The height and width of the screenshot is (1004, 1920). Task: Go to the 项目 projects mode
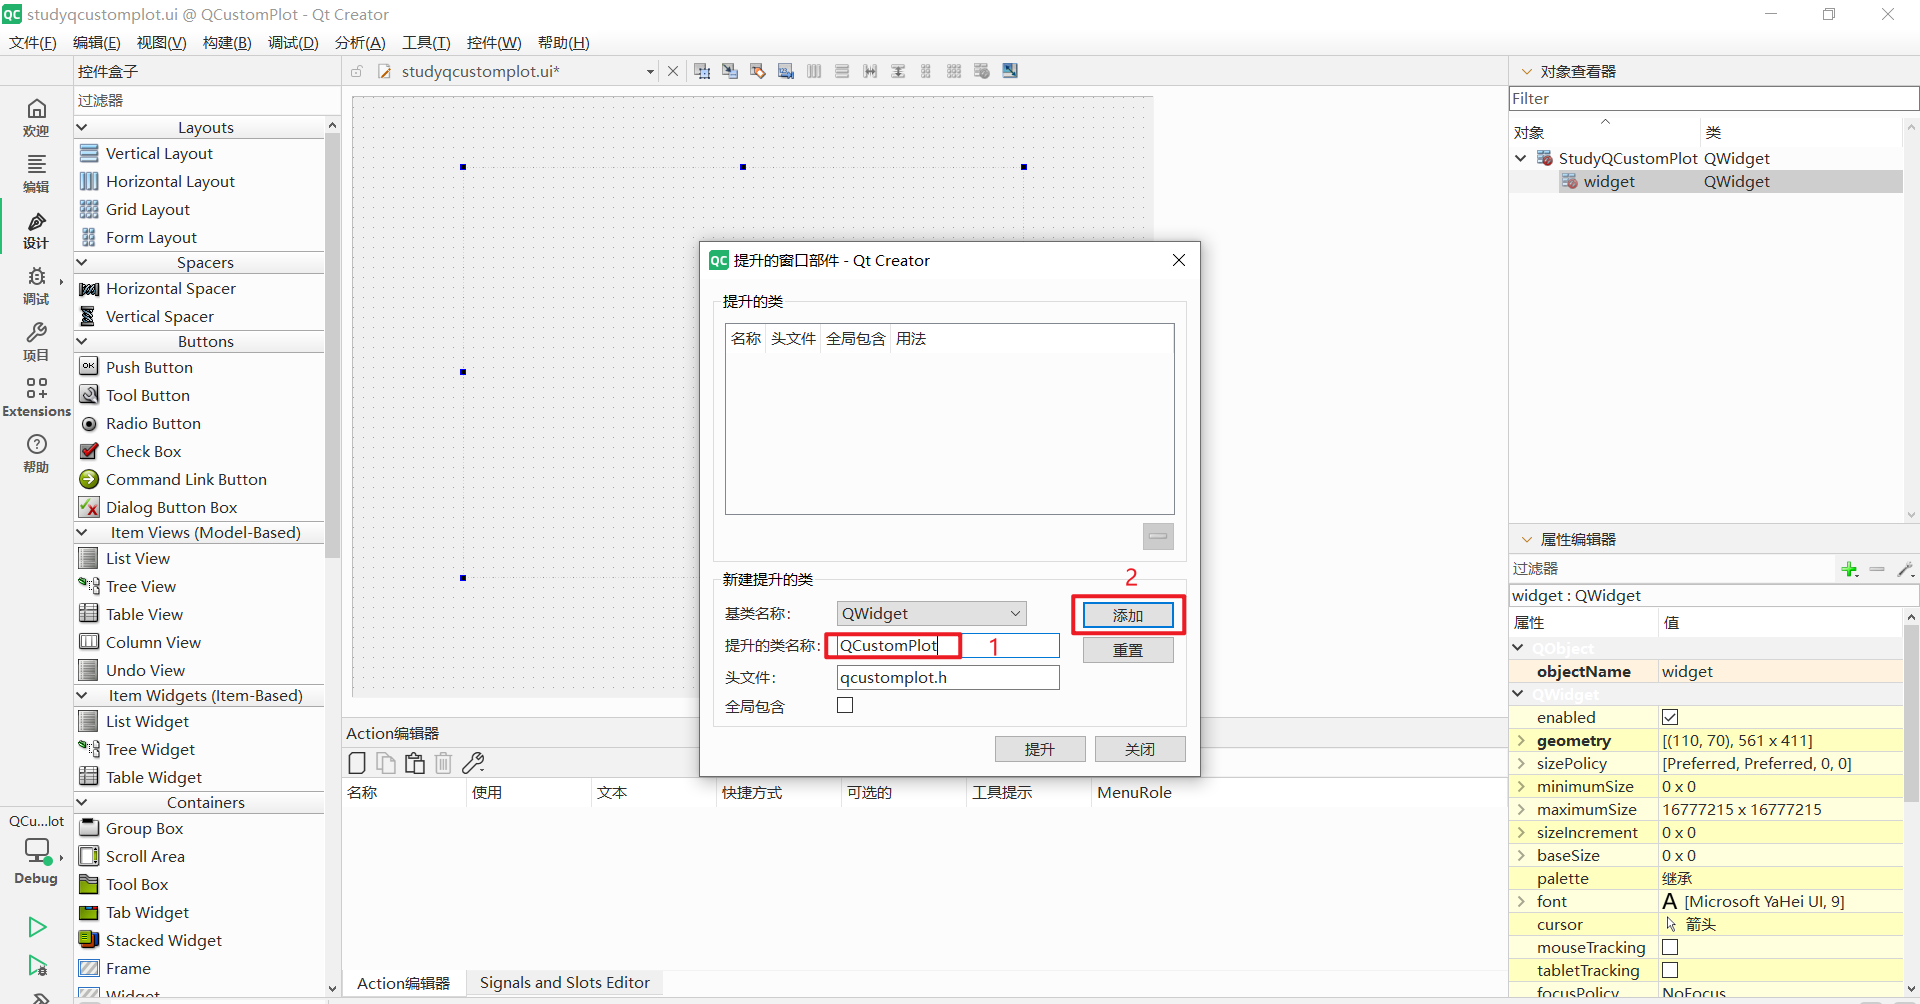[x=36, y=341]
